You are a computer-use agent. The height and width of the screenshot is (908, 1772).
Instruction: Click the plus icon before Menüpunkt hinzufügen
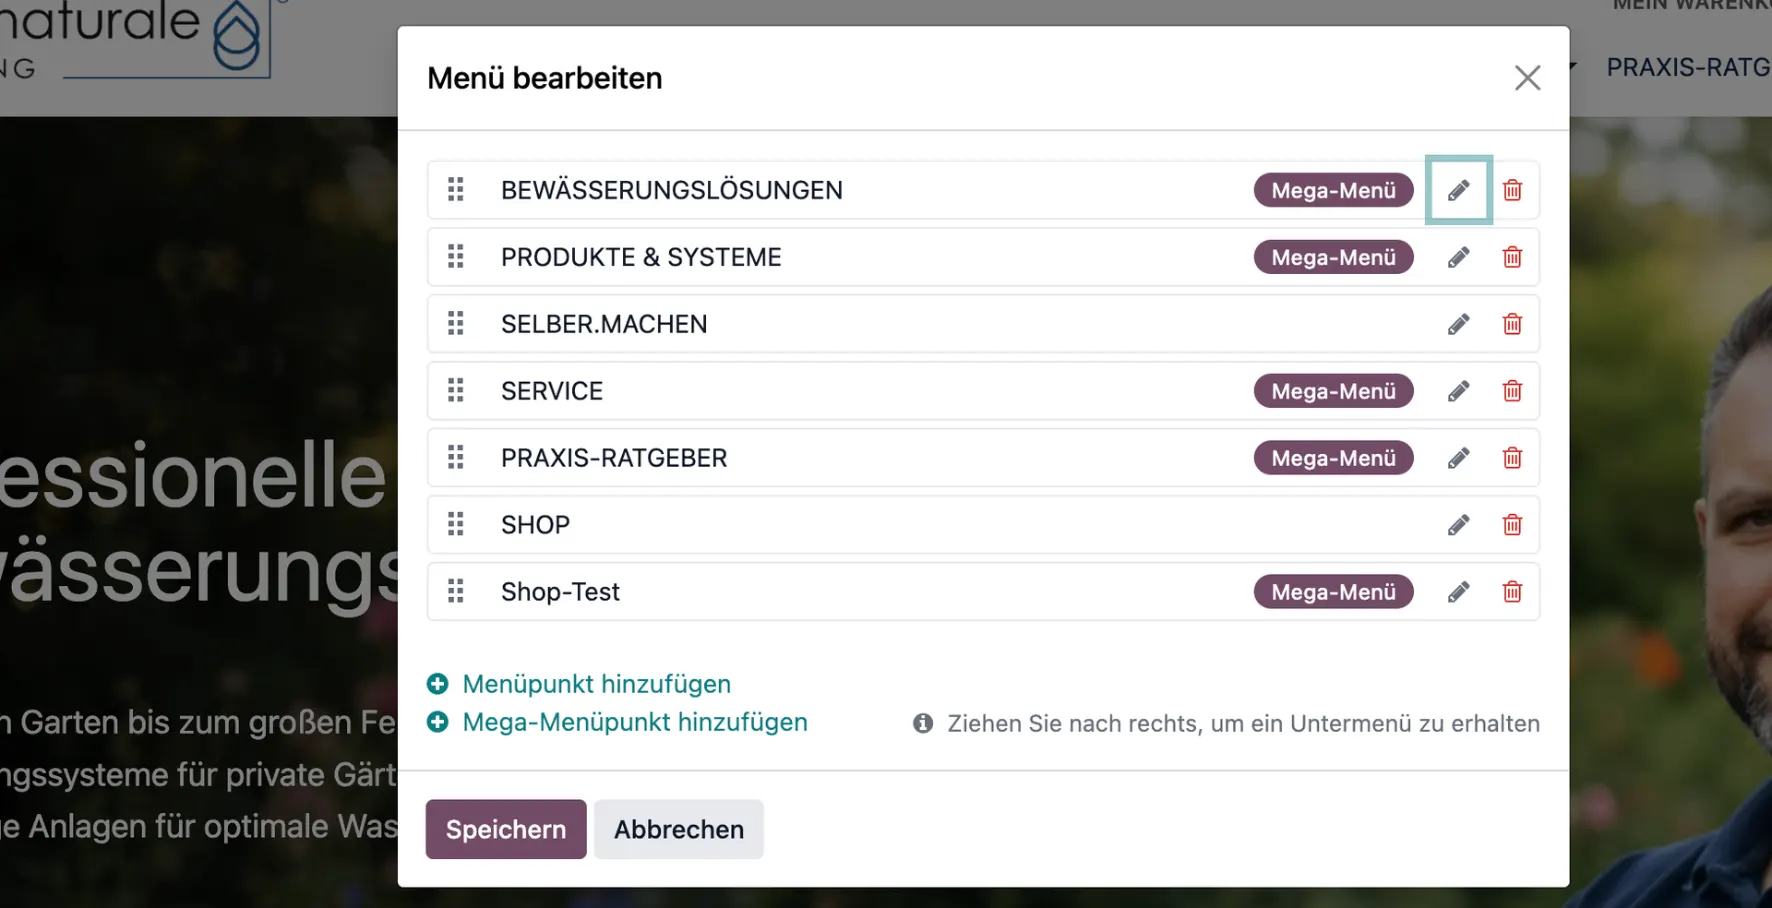coord(438,684)
